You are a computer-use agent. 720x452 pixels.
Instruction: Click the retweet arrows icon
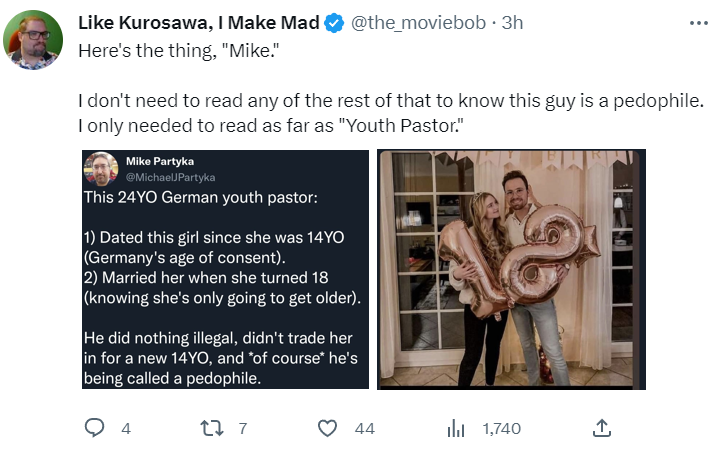click(x=212, y=428)
